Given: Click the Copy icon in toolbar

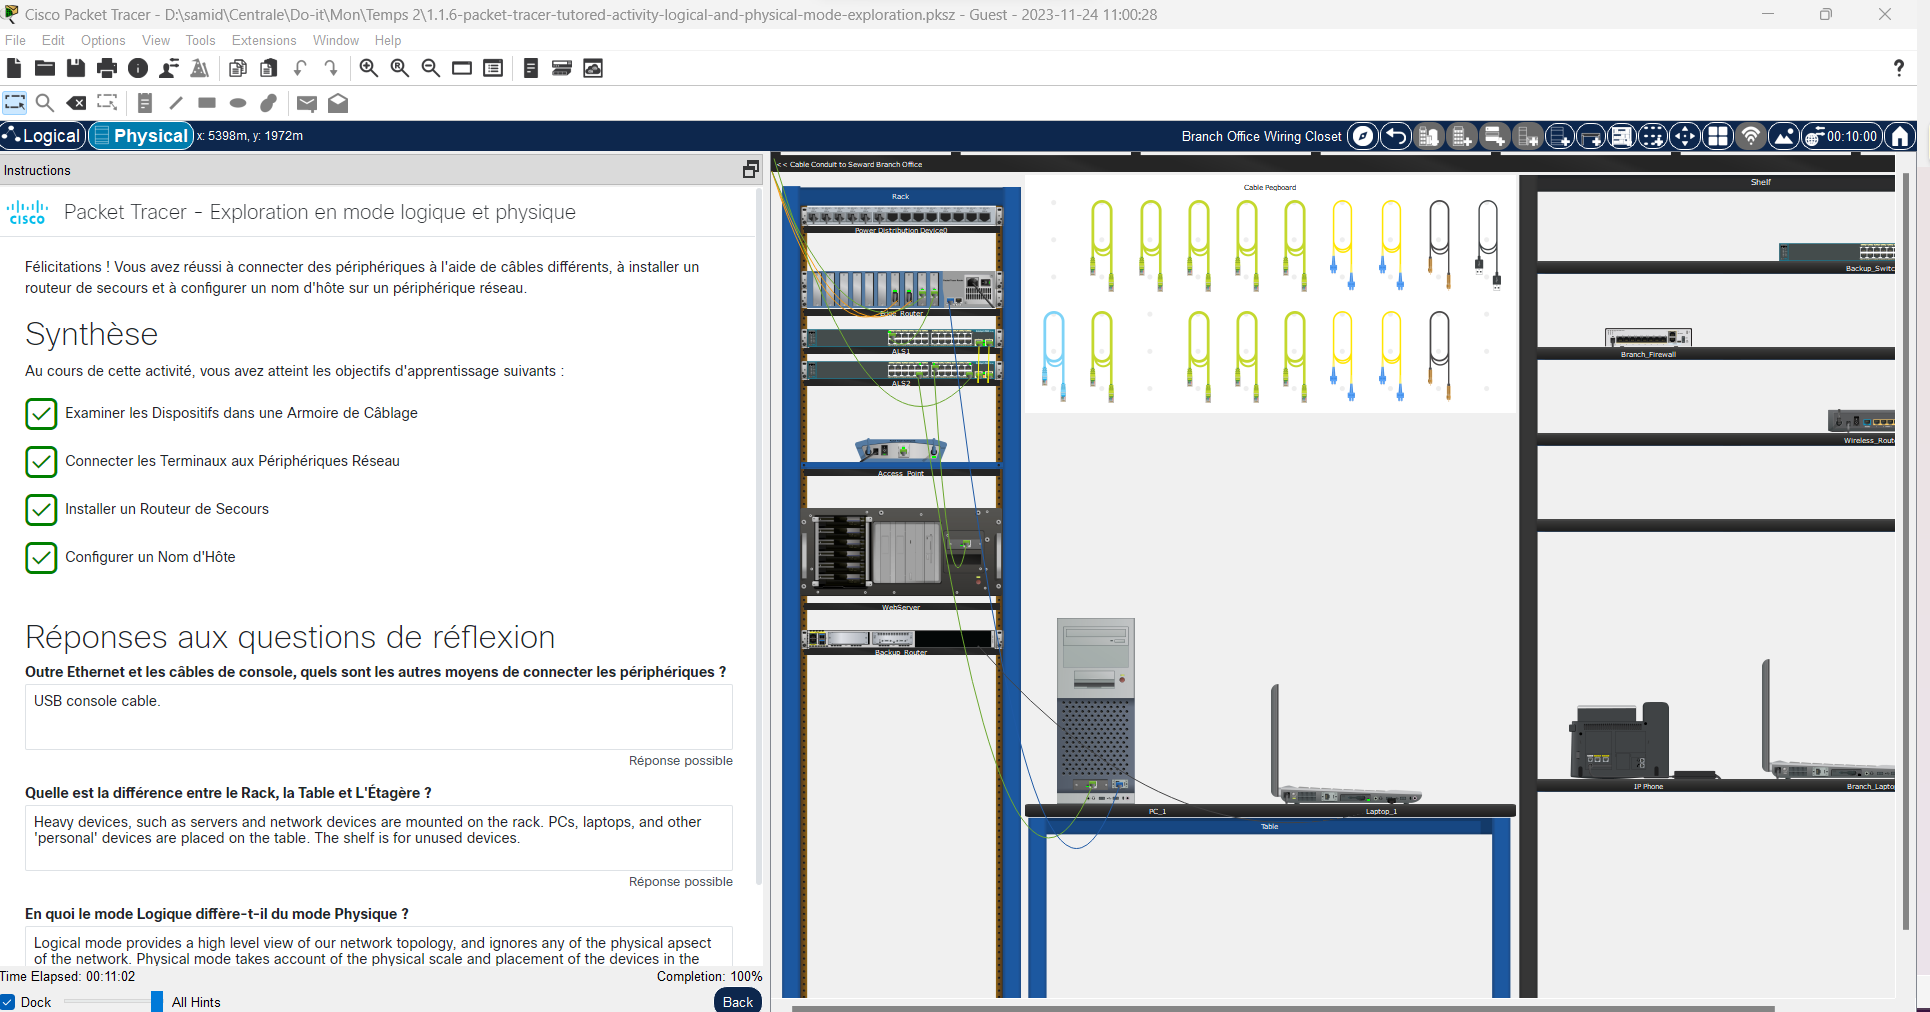Looking at the screenshot, I should tap(238, 68).
